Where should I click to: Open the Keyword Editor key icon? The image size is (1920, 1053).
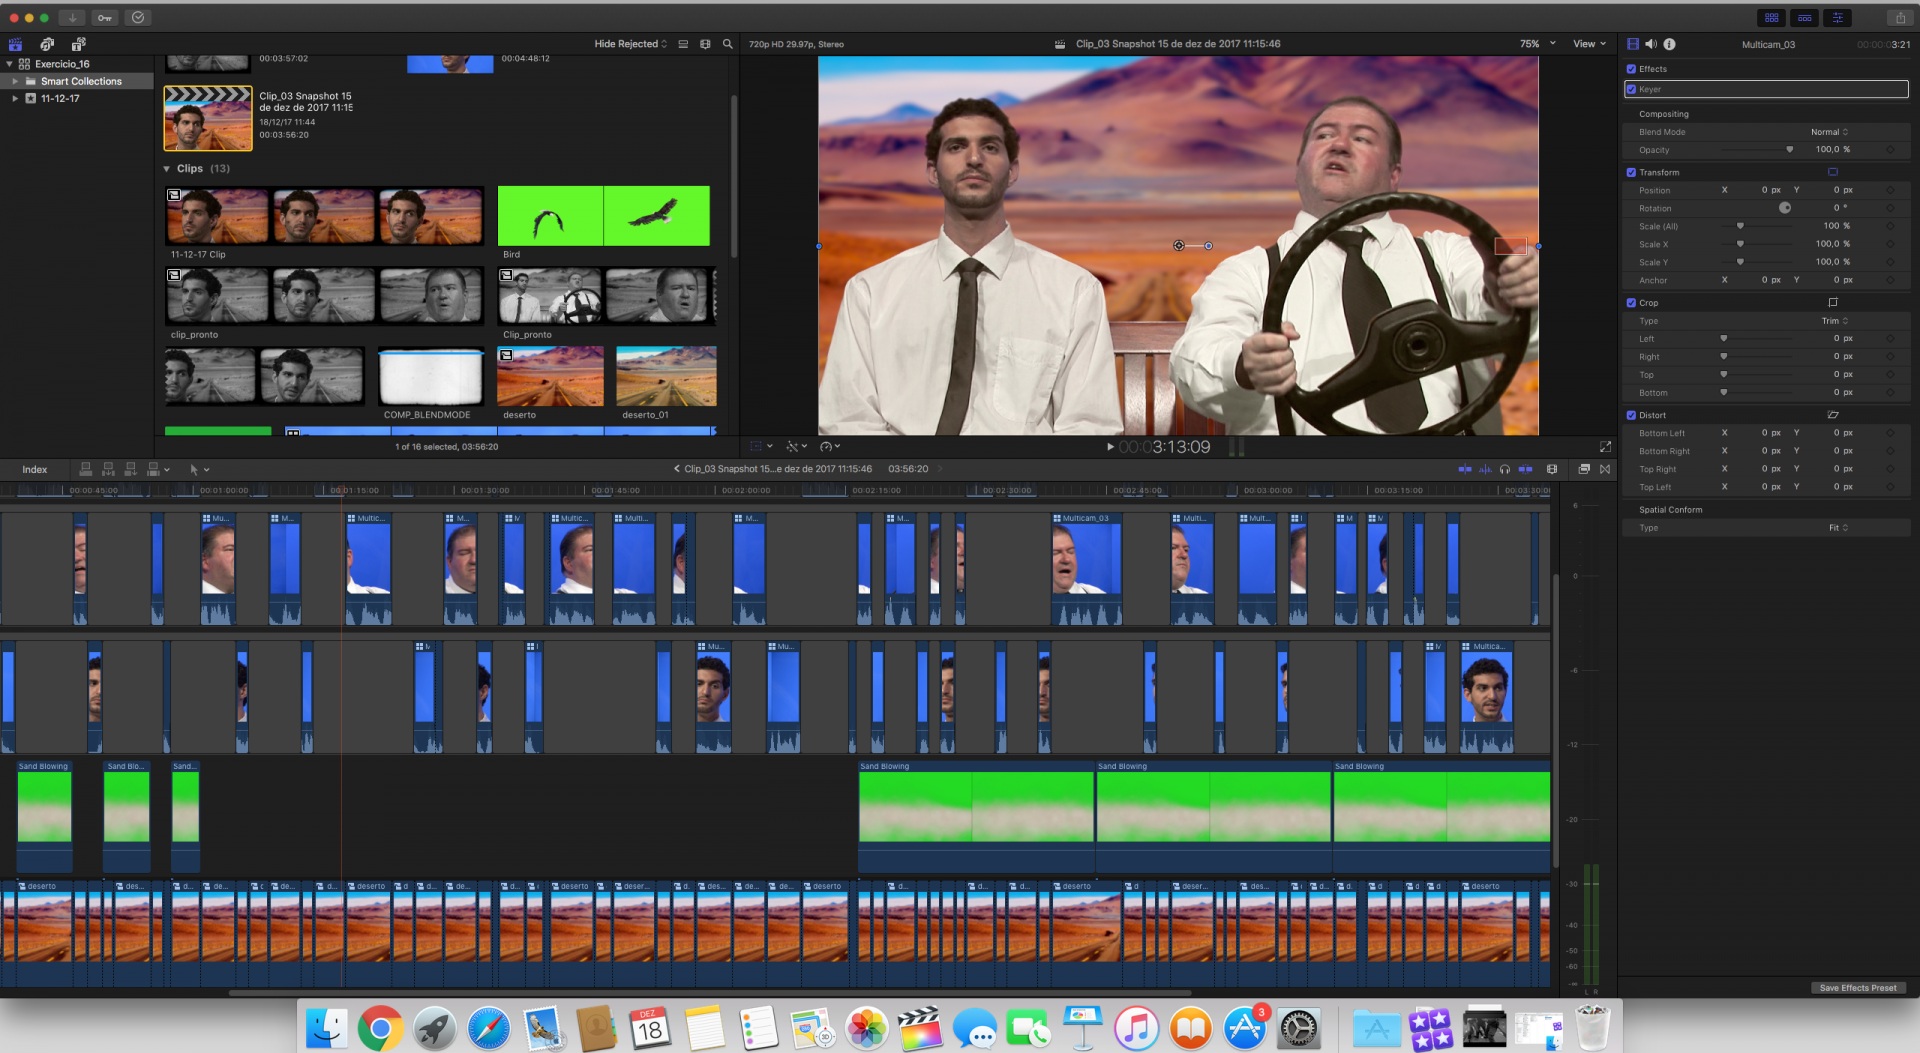105,18
